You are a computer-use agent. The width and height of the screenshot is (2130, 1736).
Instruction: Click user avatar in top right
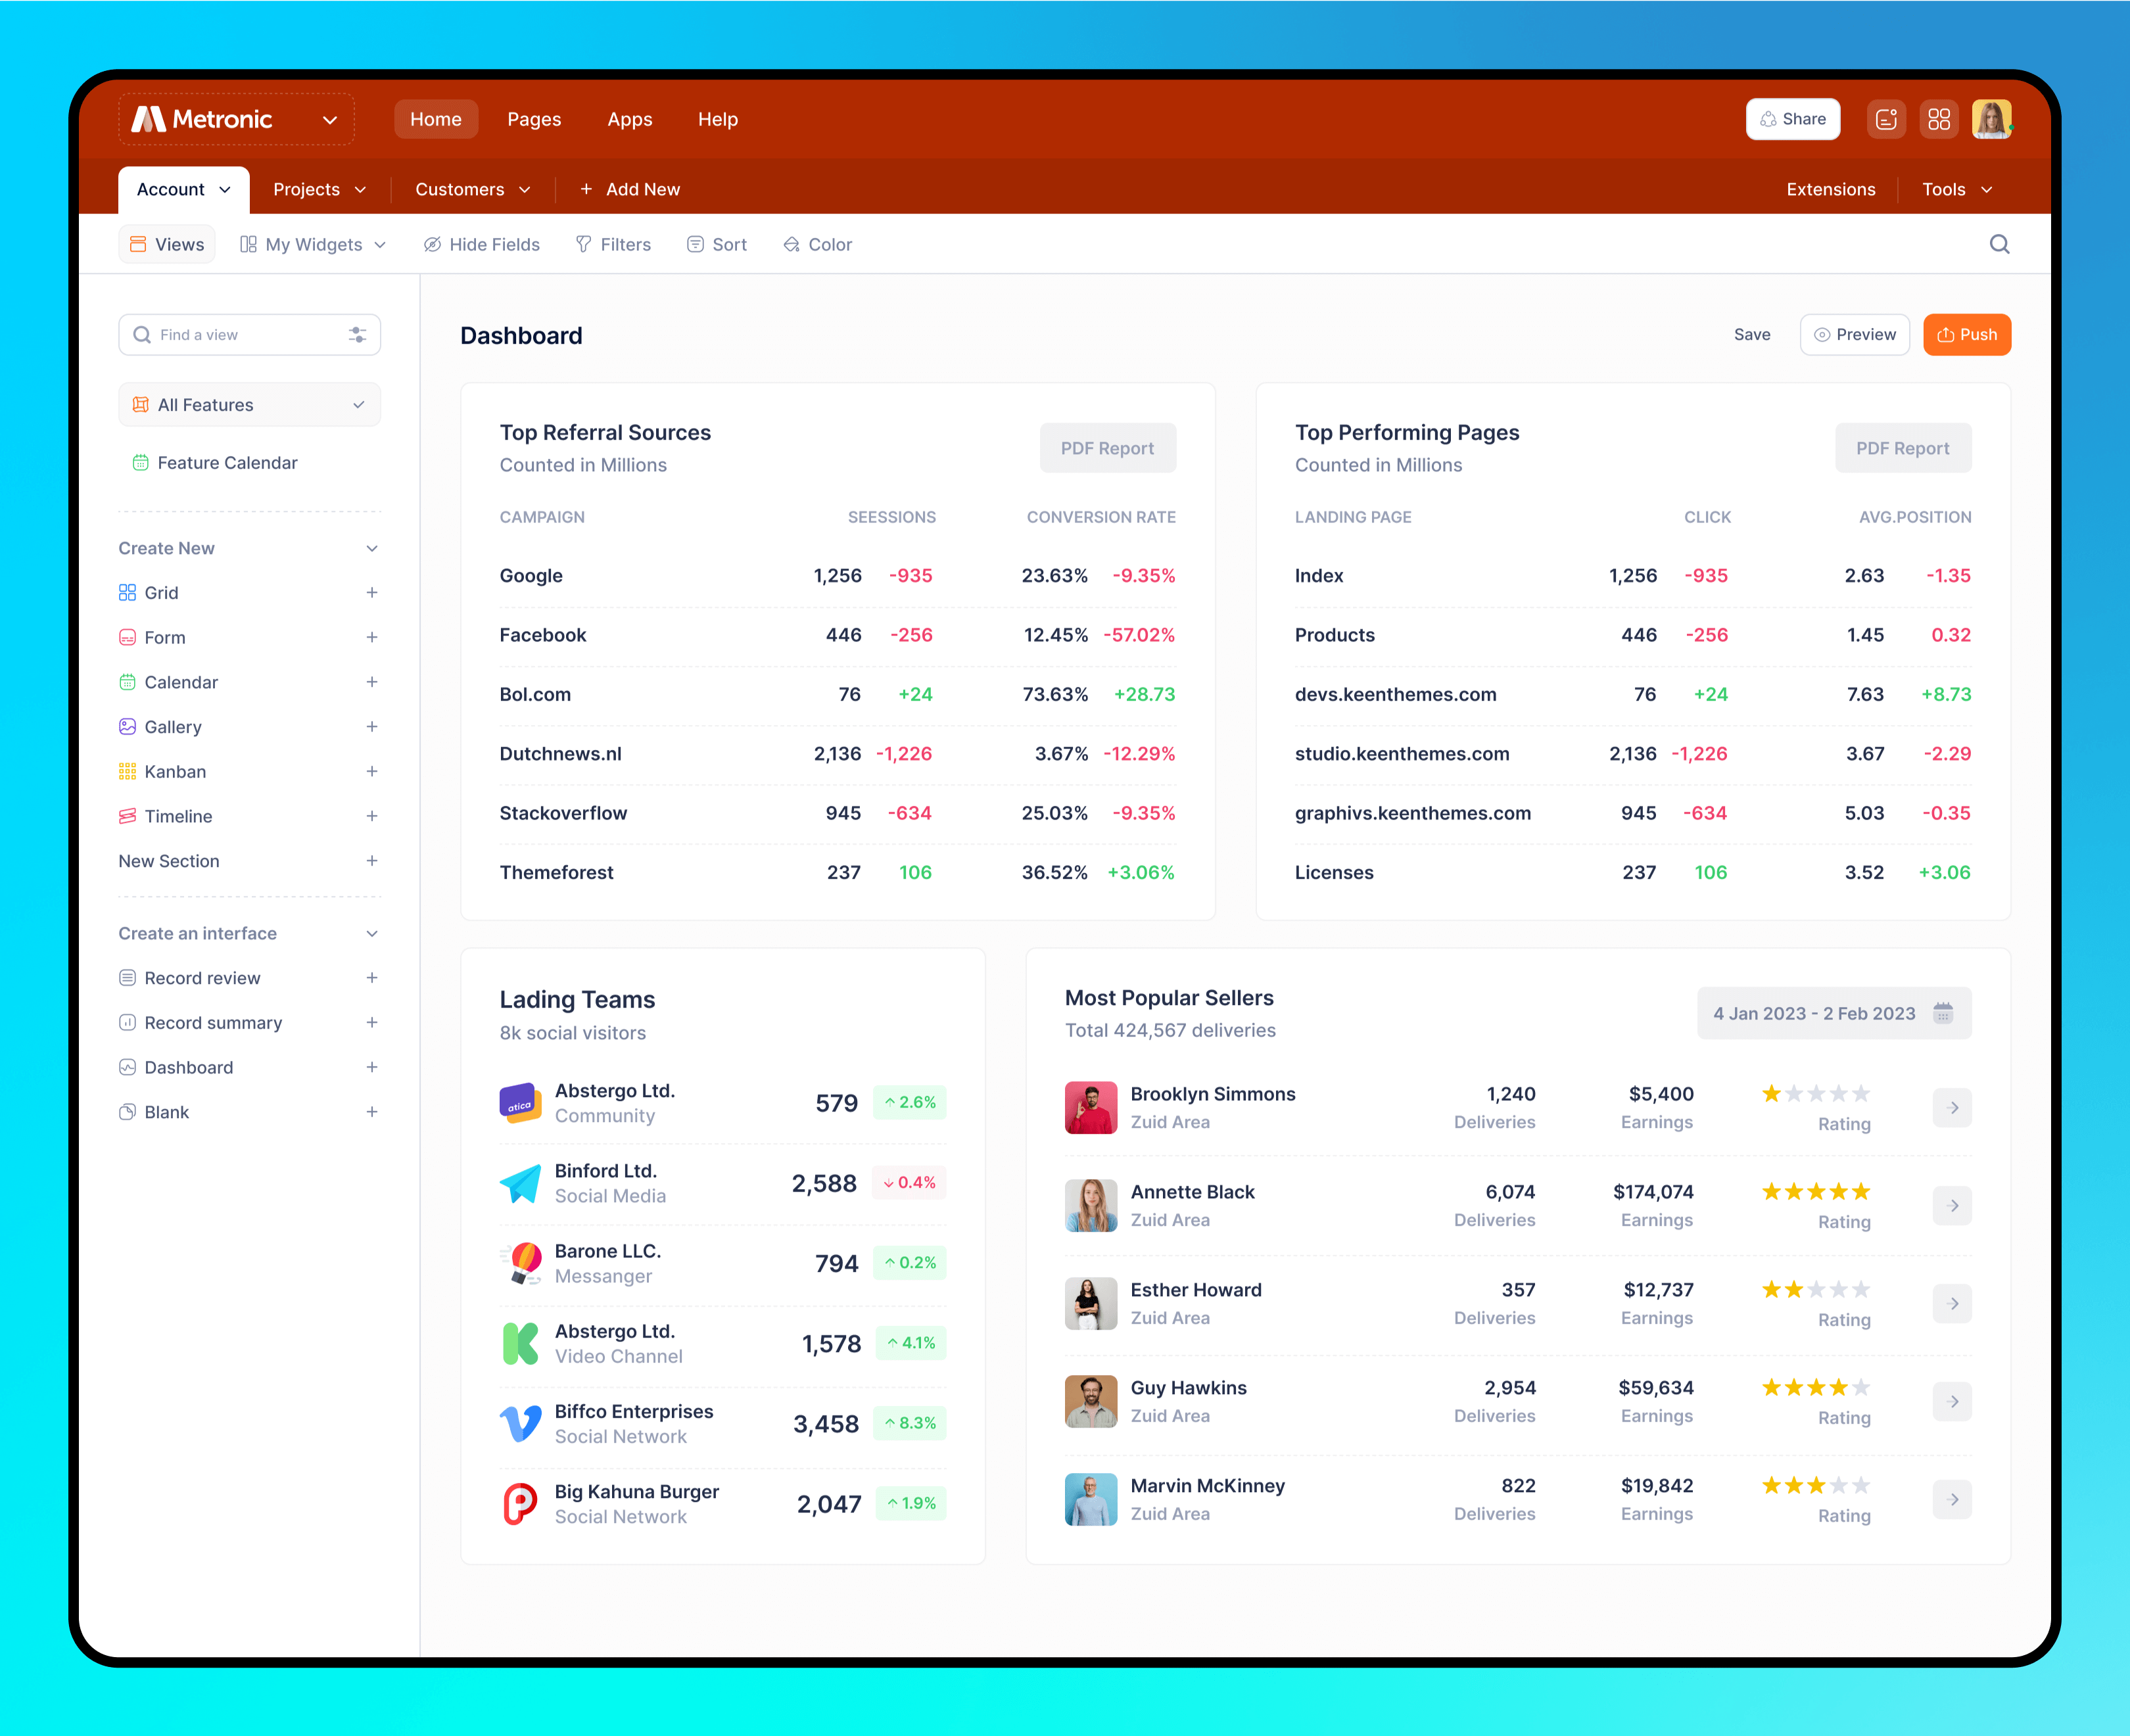tap(1991, 119)
